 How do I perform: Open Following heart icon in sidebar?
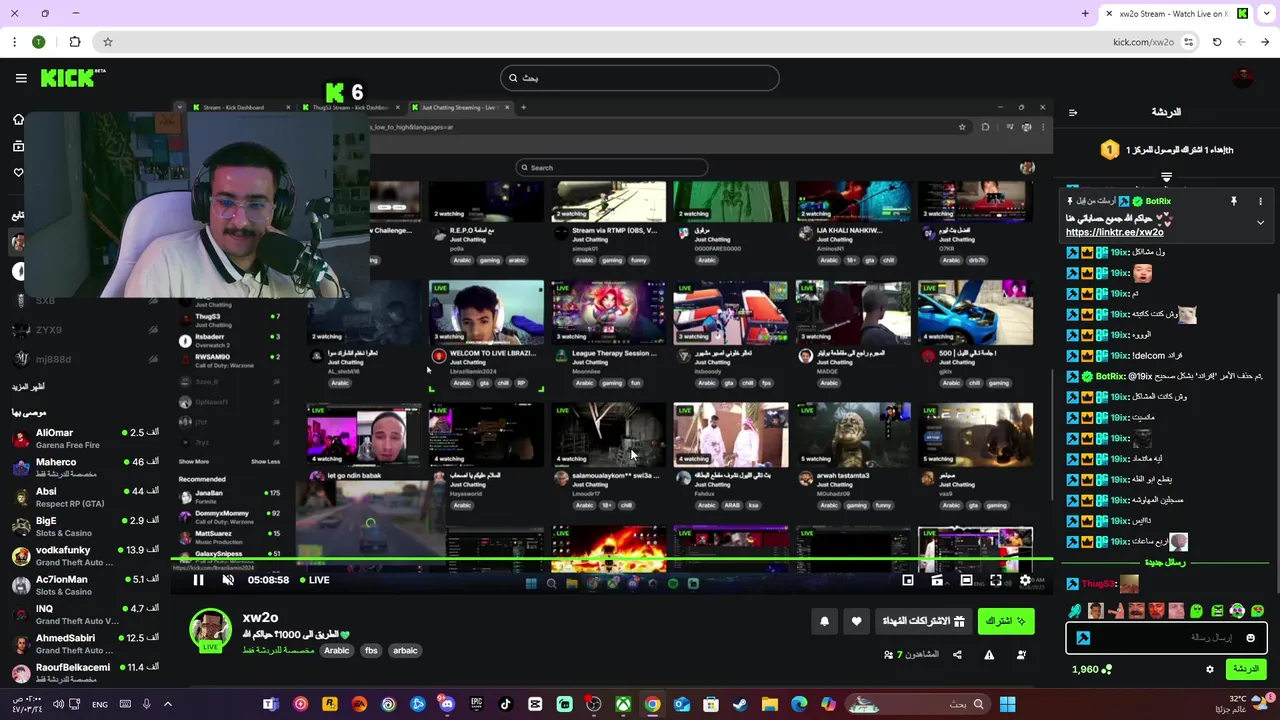(18, 172)
